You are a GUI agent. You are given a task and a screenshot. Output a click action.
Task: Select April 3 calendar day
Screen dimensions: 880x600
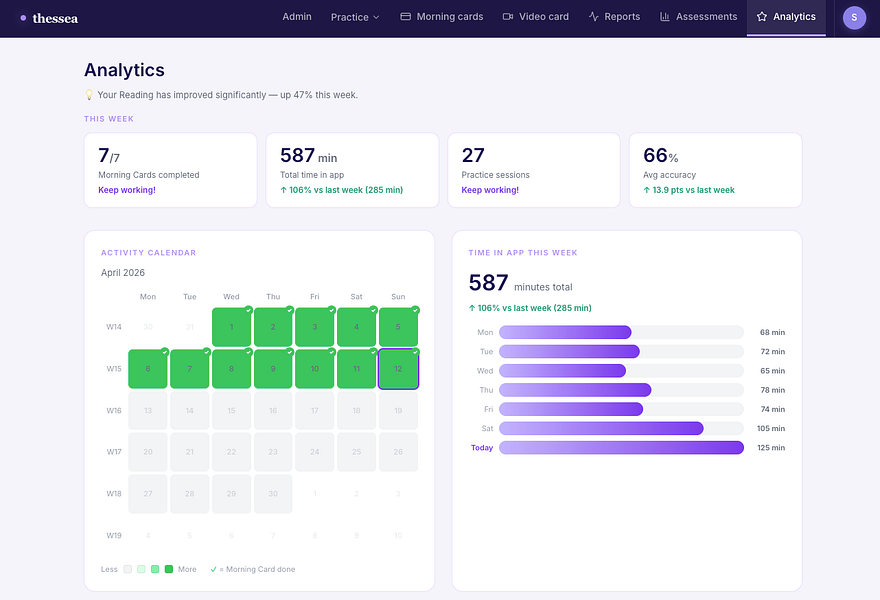(315, 327)
